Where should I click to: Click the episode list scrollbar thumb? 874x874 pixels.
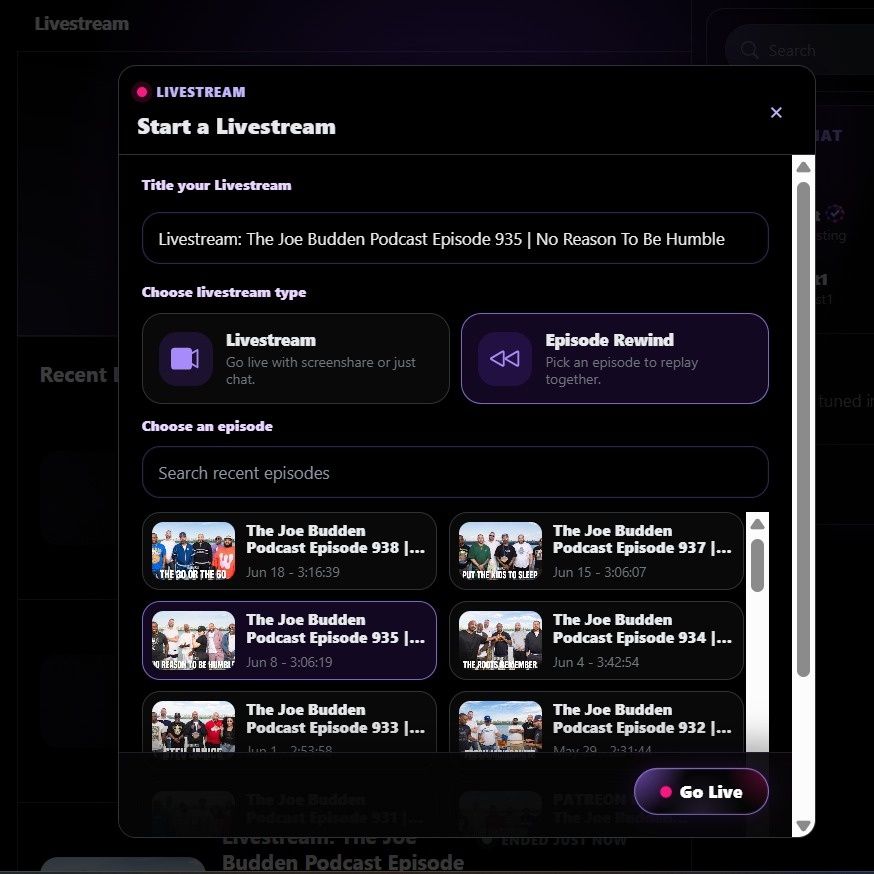click(x=757, y=565)
